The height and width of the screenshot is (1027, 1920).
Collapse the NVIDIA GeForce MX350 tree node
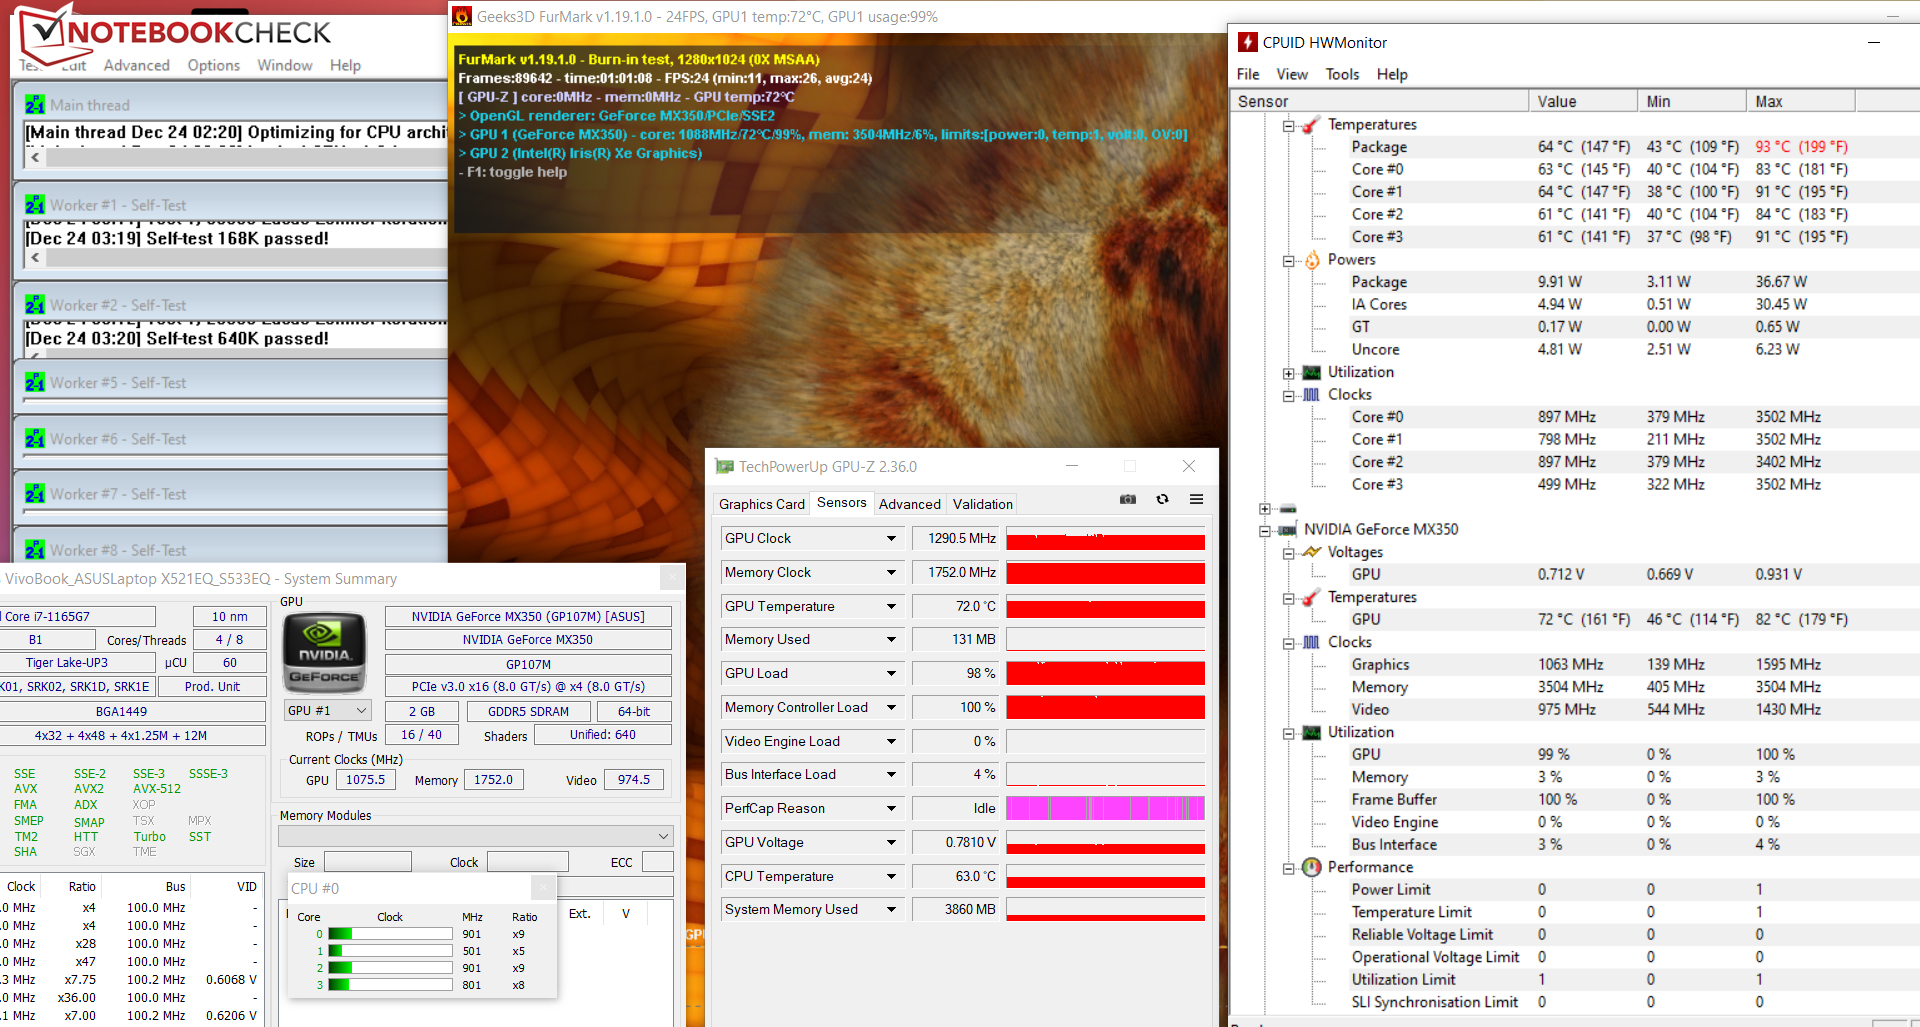(x=1265, y=531)
